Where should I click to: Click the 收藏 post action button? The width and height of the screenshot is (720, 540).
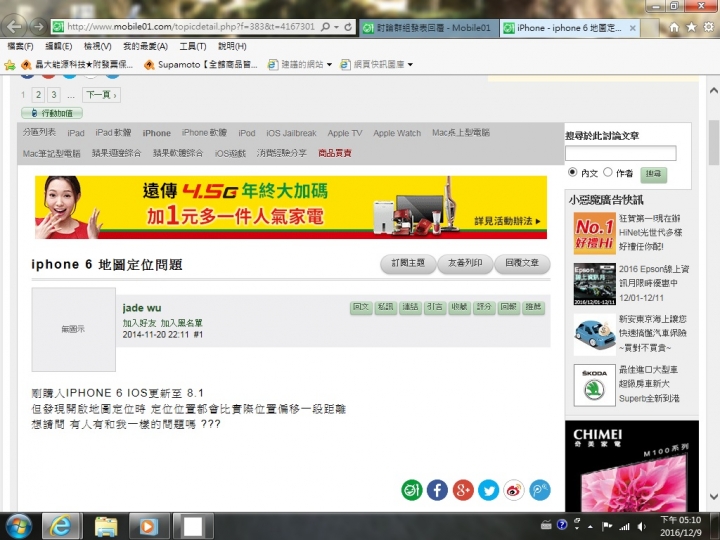(459, 307)
